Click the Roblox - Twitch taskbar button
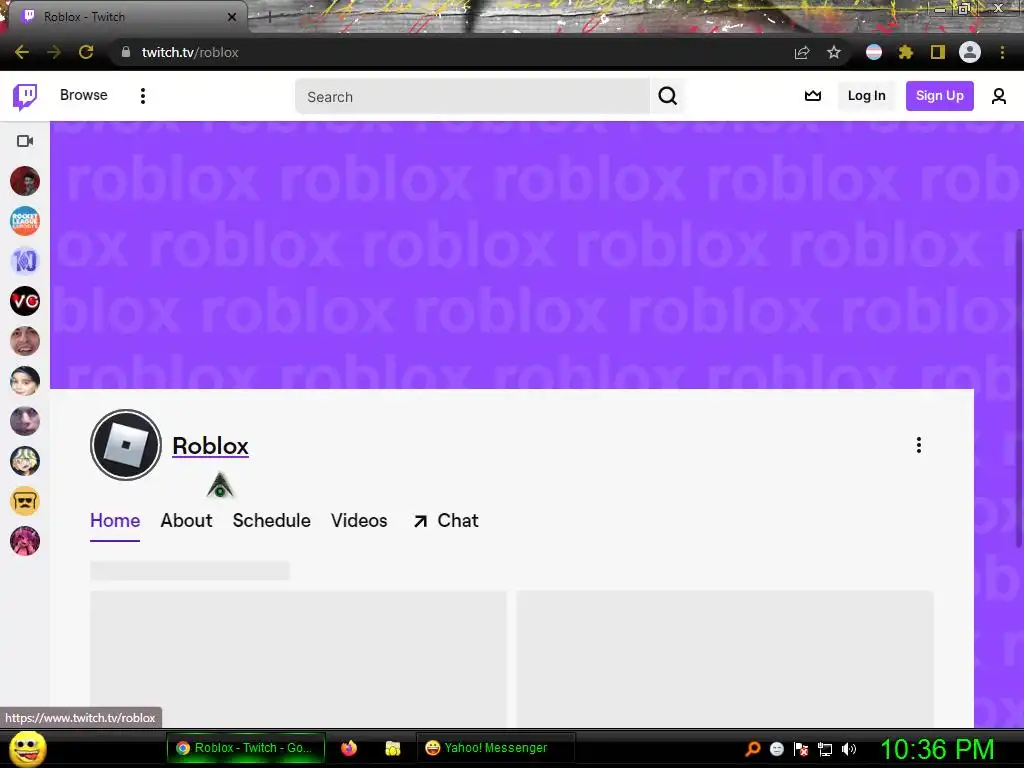1024x768 pixels. tap(246, 748)
